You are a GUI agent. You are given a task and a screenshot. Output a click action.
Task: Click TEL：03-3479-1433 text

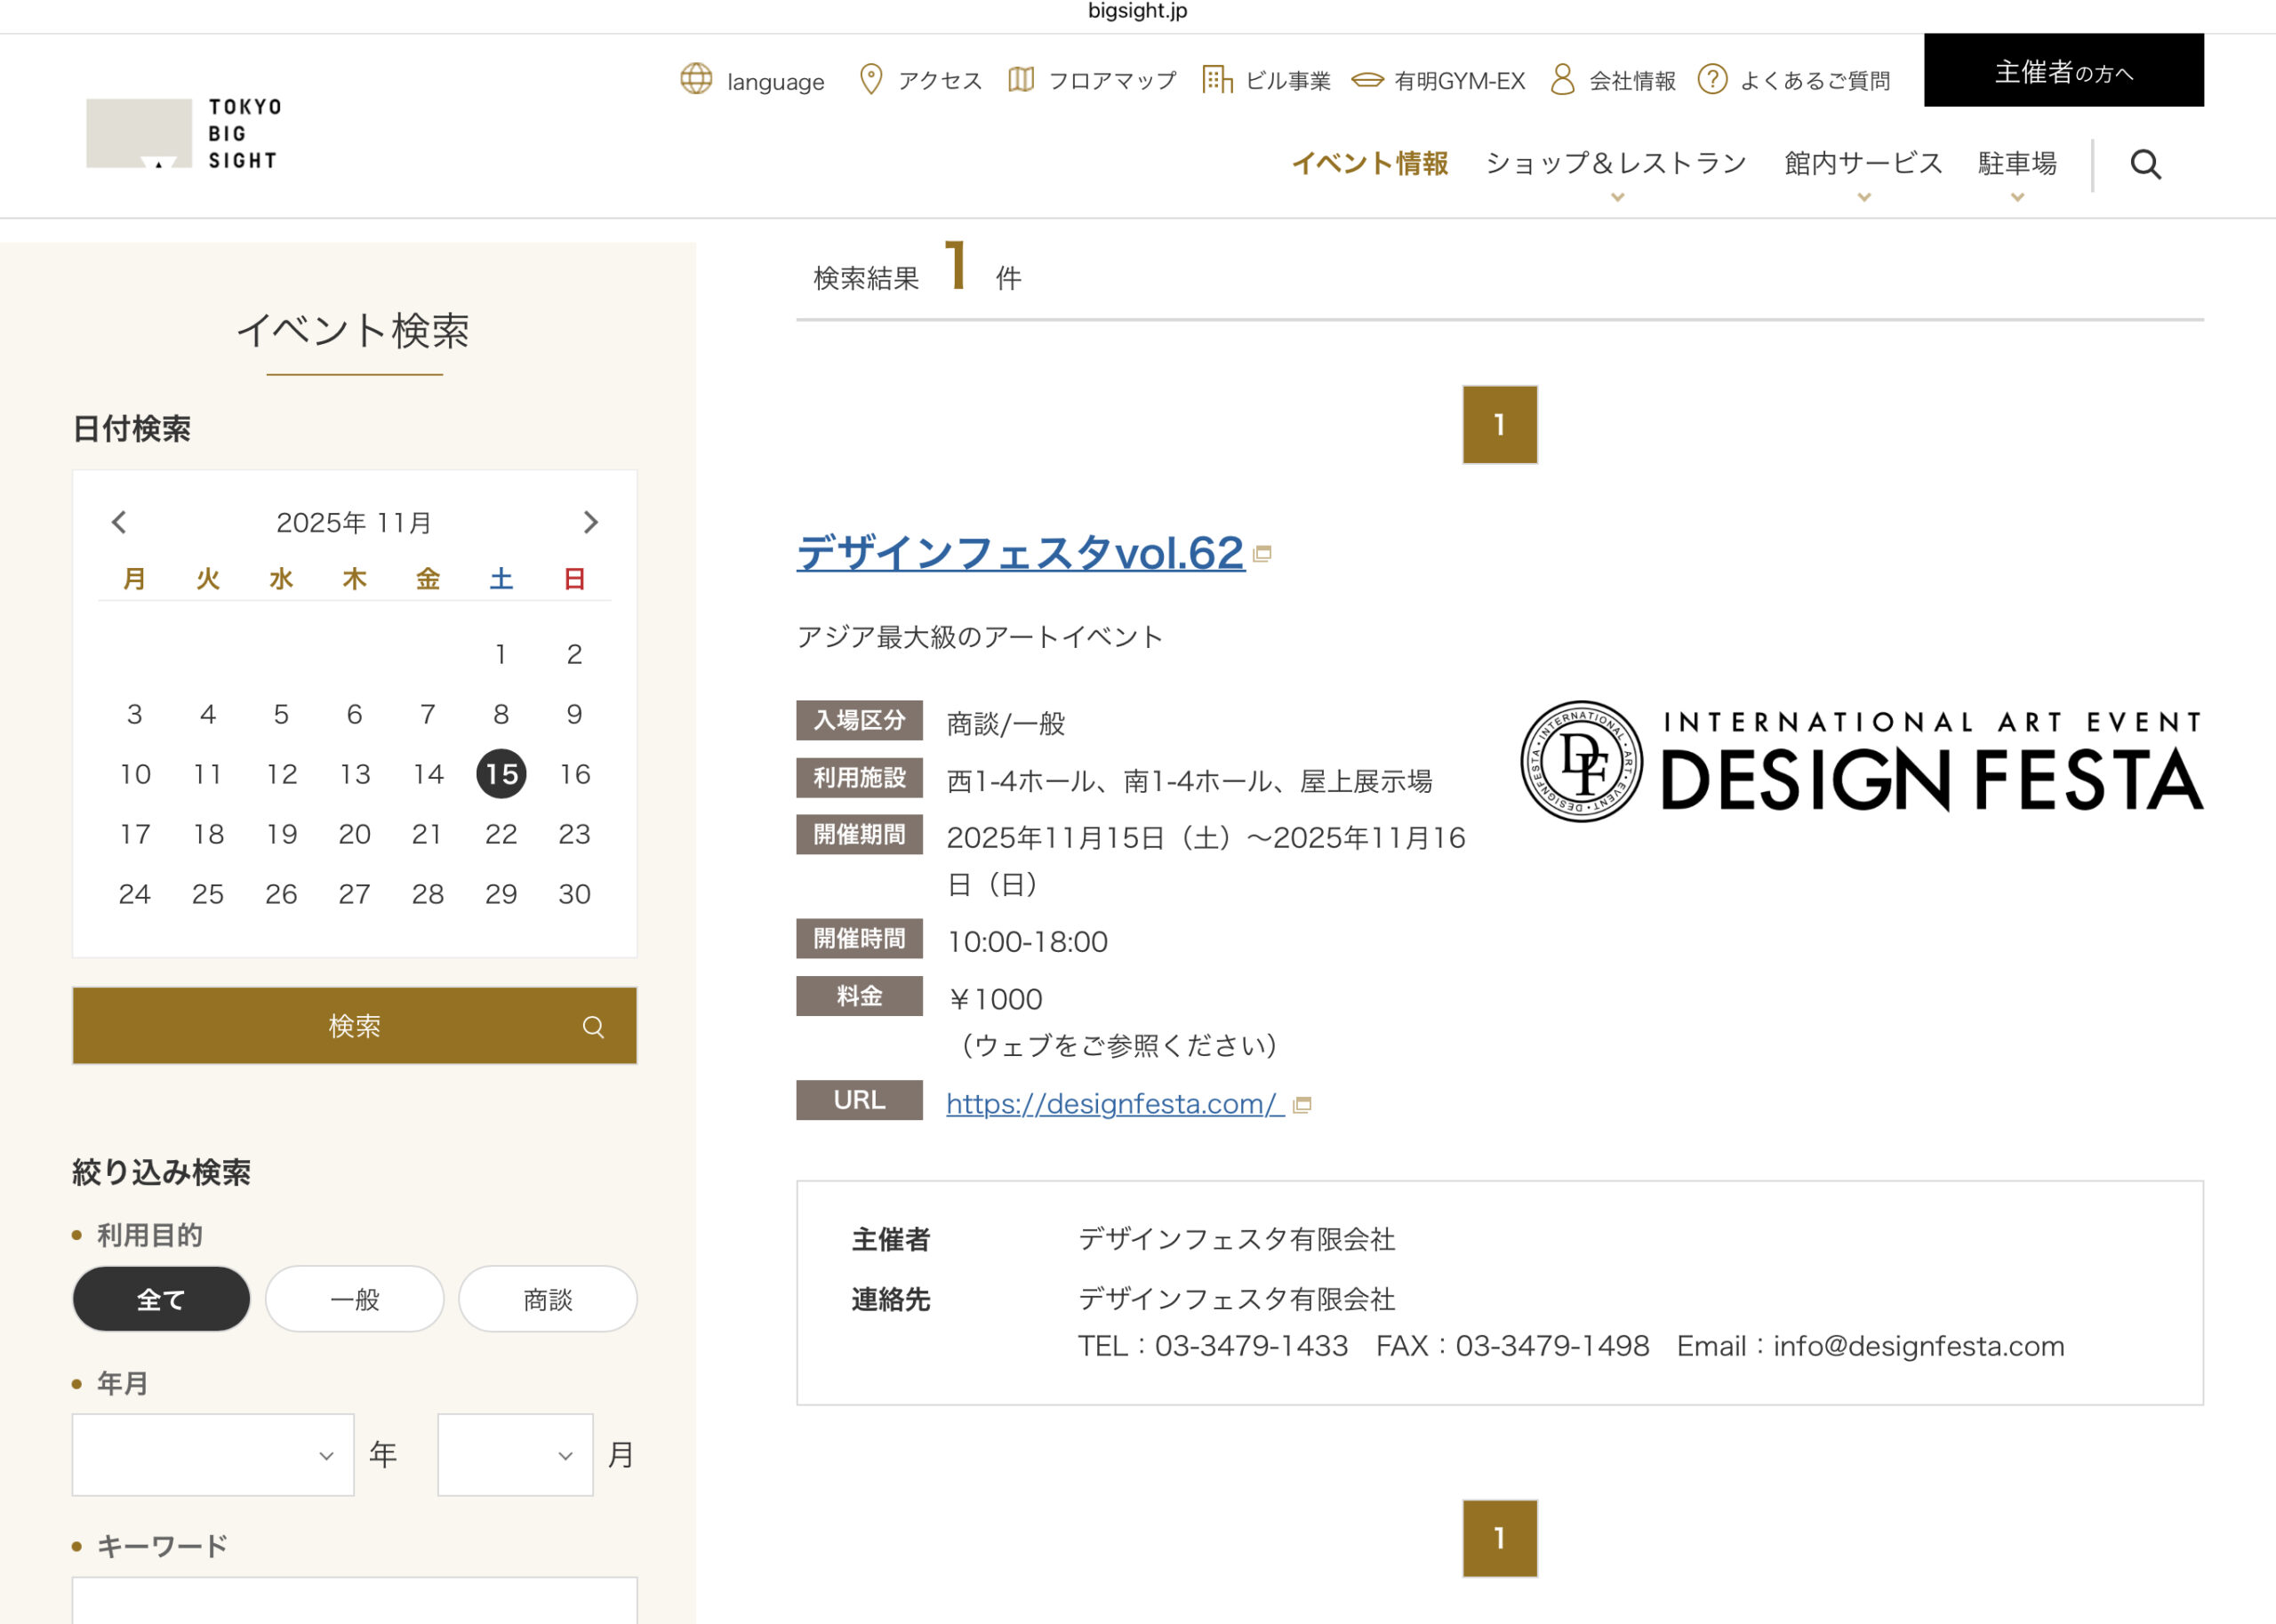click(x=1213, y=1346)
